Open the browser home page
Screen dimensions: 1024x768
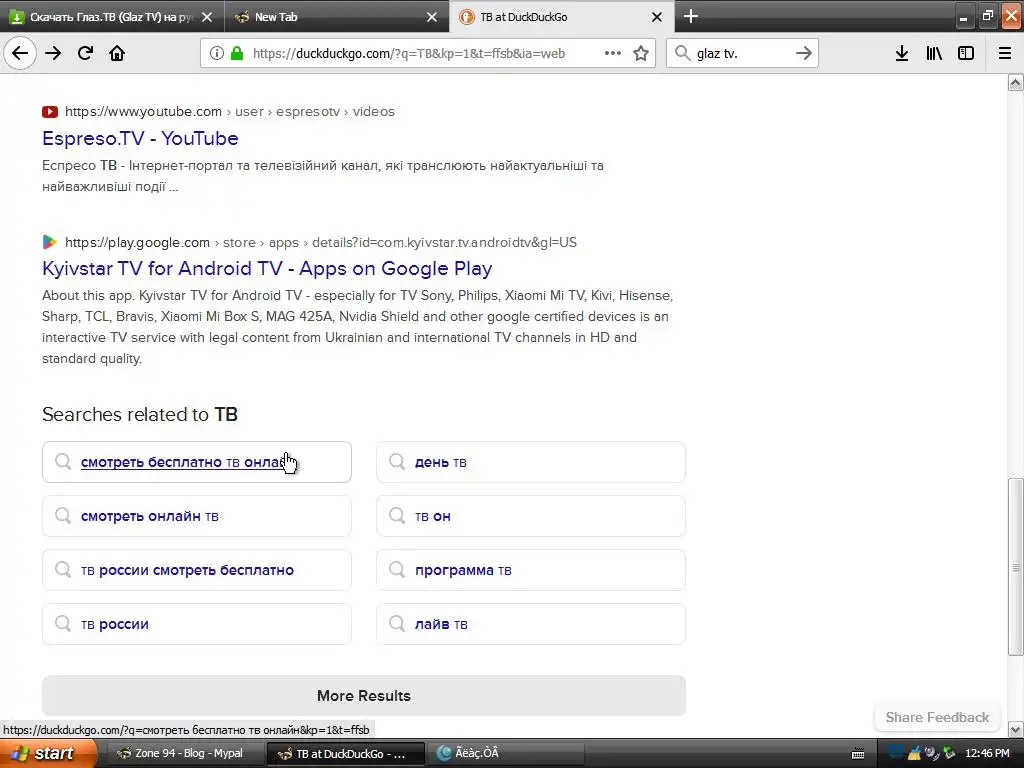117,53
